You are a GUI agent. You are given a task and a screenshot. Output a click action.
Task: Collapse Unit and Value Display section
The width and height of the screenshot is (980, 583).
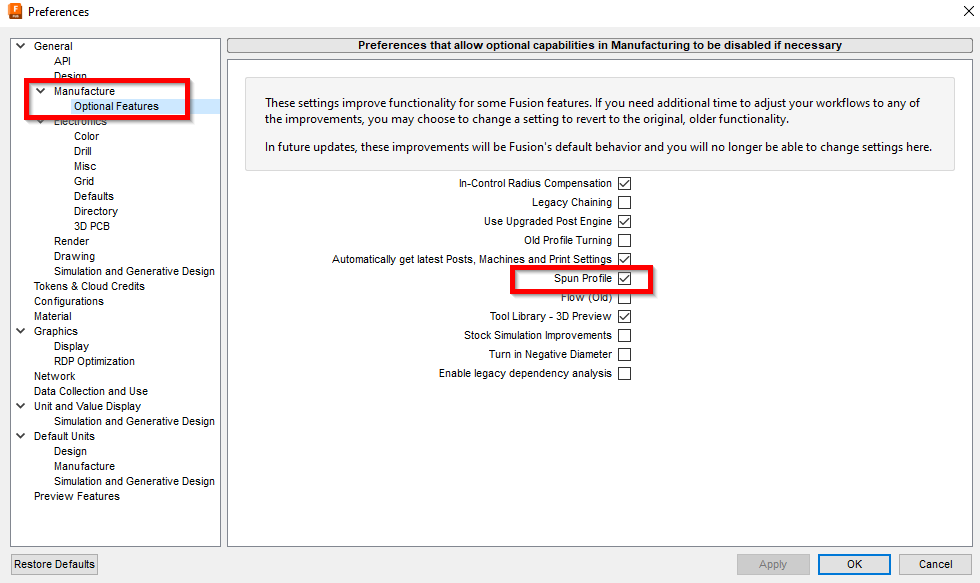click(20, 405)
